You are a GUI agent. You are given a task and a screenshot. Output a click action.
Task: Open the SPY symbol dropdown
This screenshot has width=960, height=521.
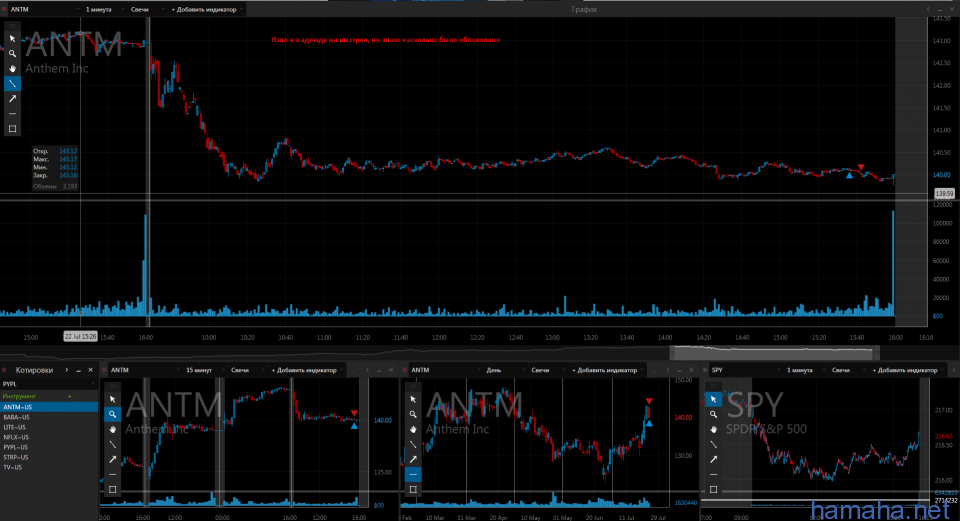(745, 370)
